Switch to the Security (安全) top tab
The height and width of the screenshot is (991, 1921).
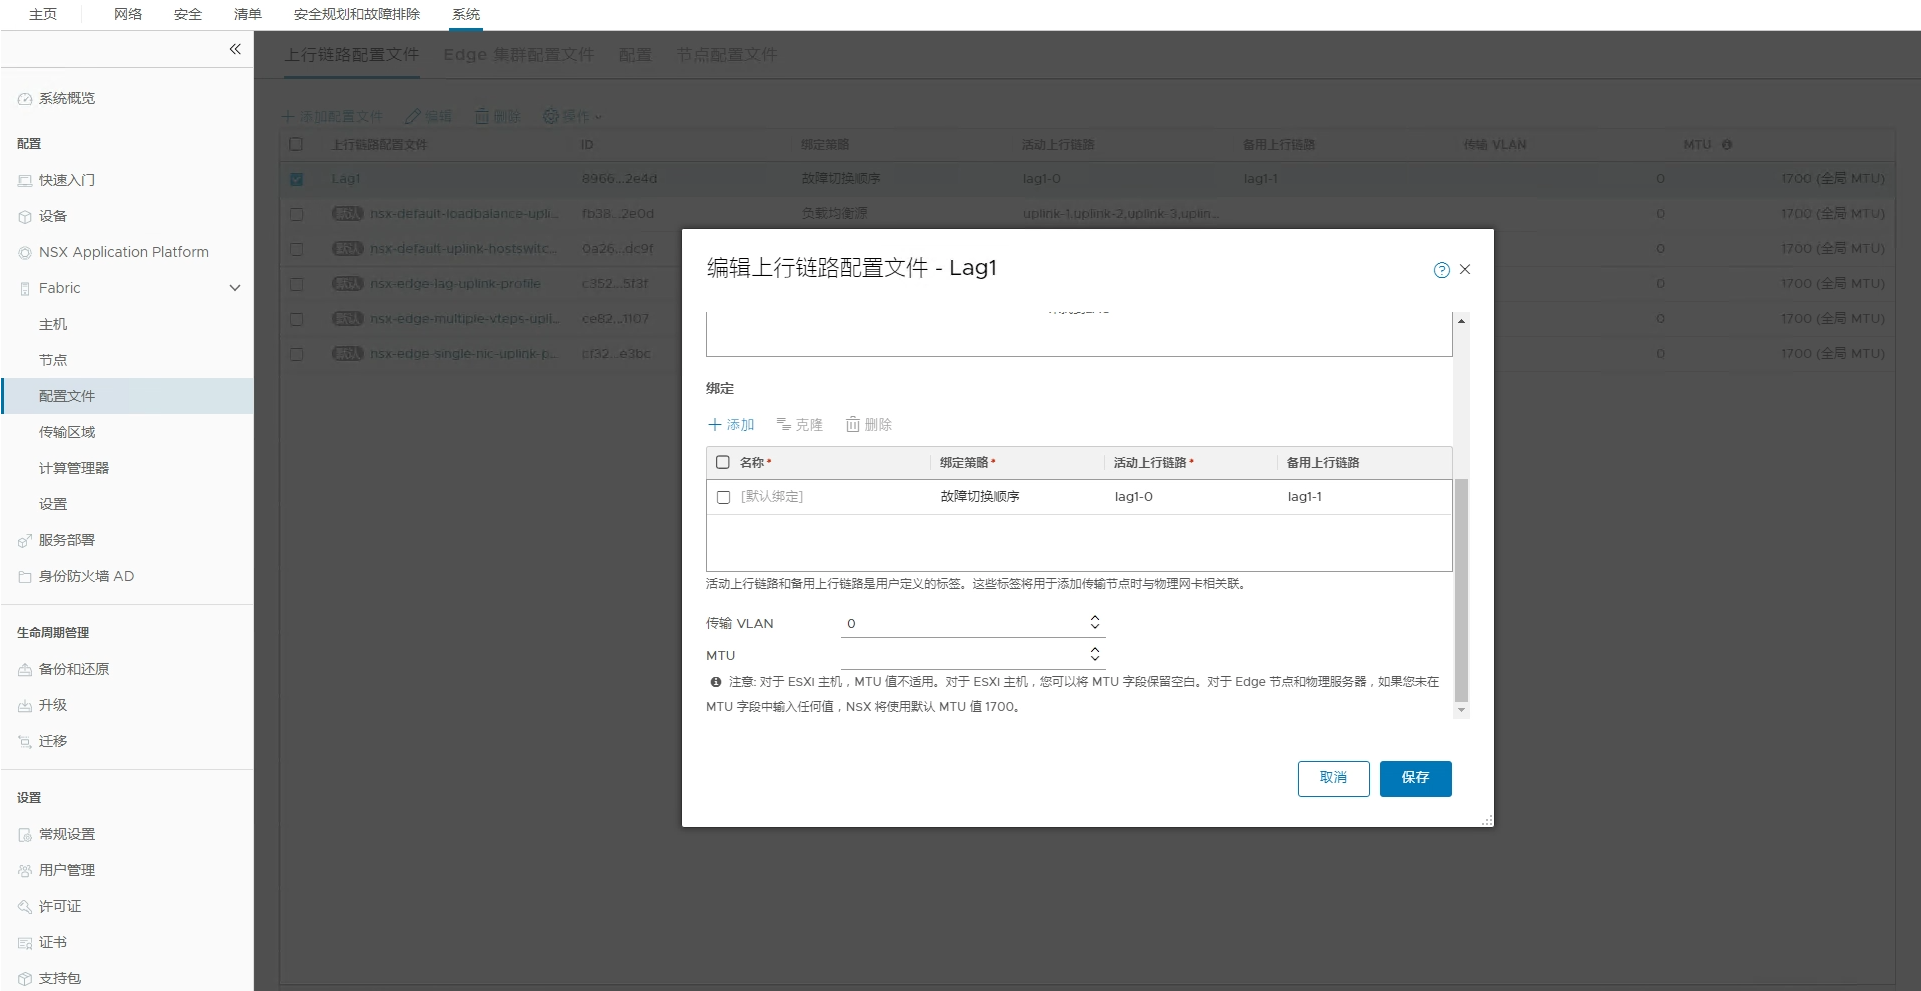(x=187, y=14)
